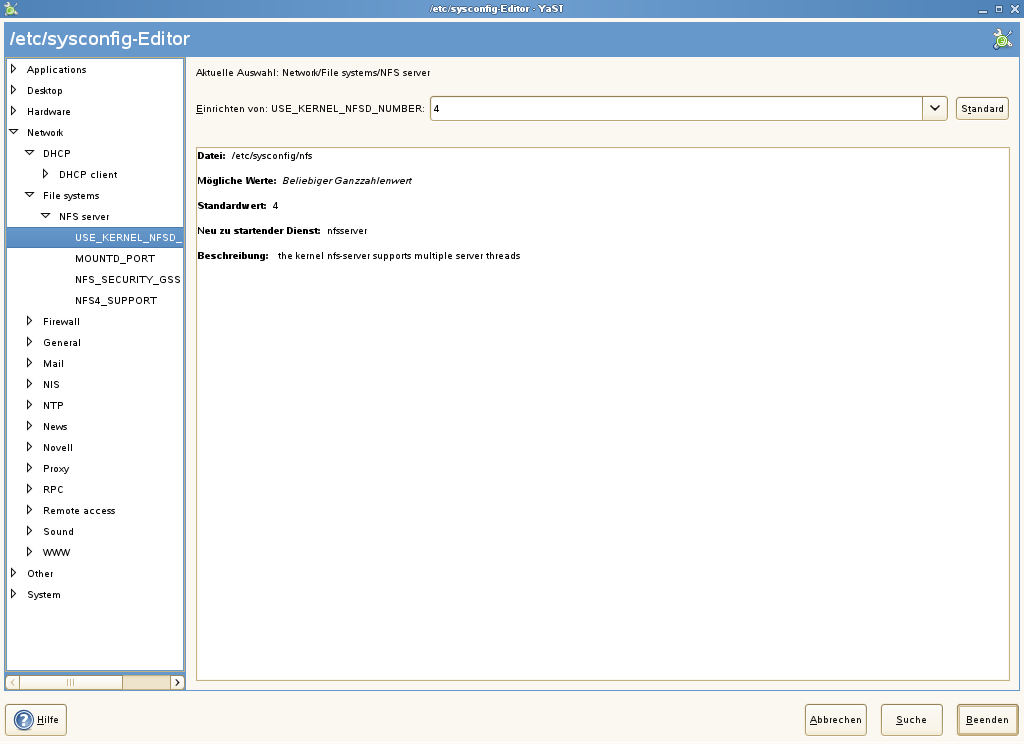
Task: Reset value with the Standard button
Action: pos(982,108)
